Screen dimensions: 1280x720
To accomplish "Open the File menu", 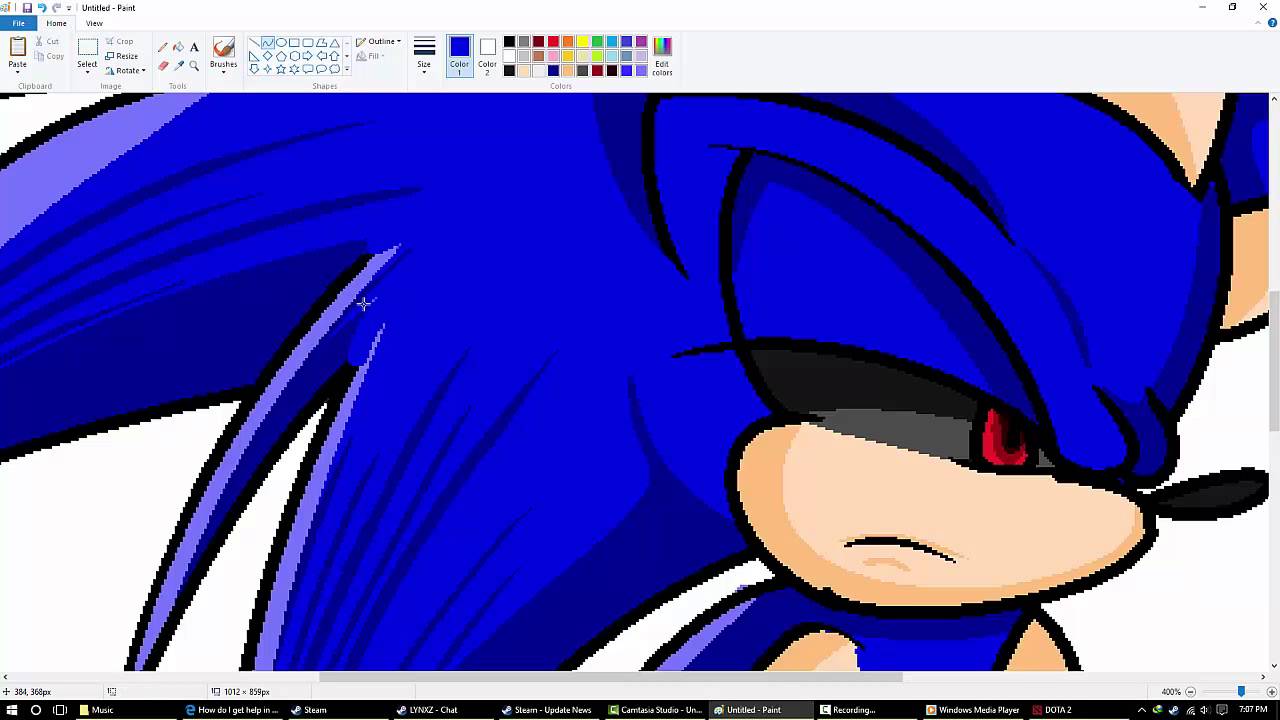I will tap(18, 23).
